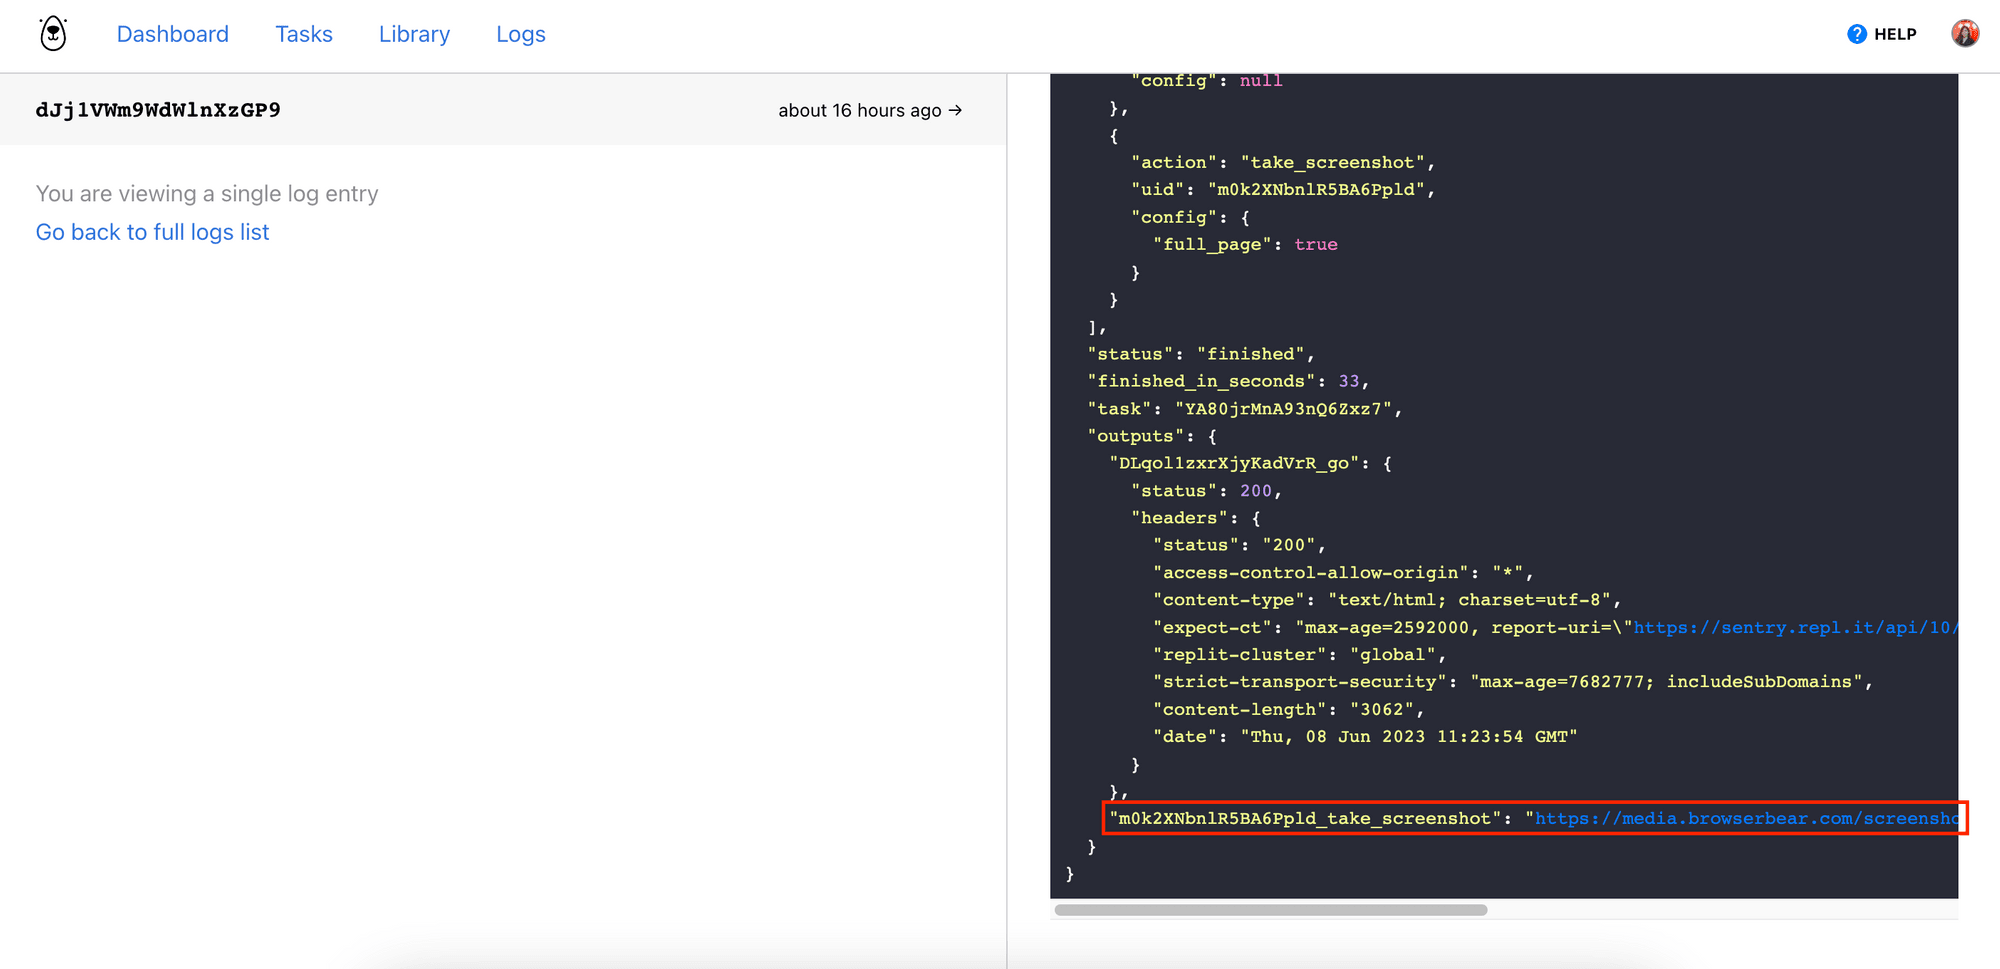The image size is (2000, 969).
Task: Click the horizontal scrollbar under the JSON panel
Action: pyautogui.click(x=1270, y=909)
